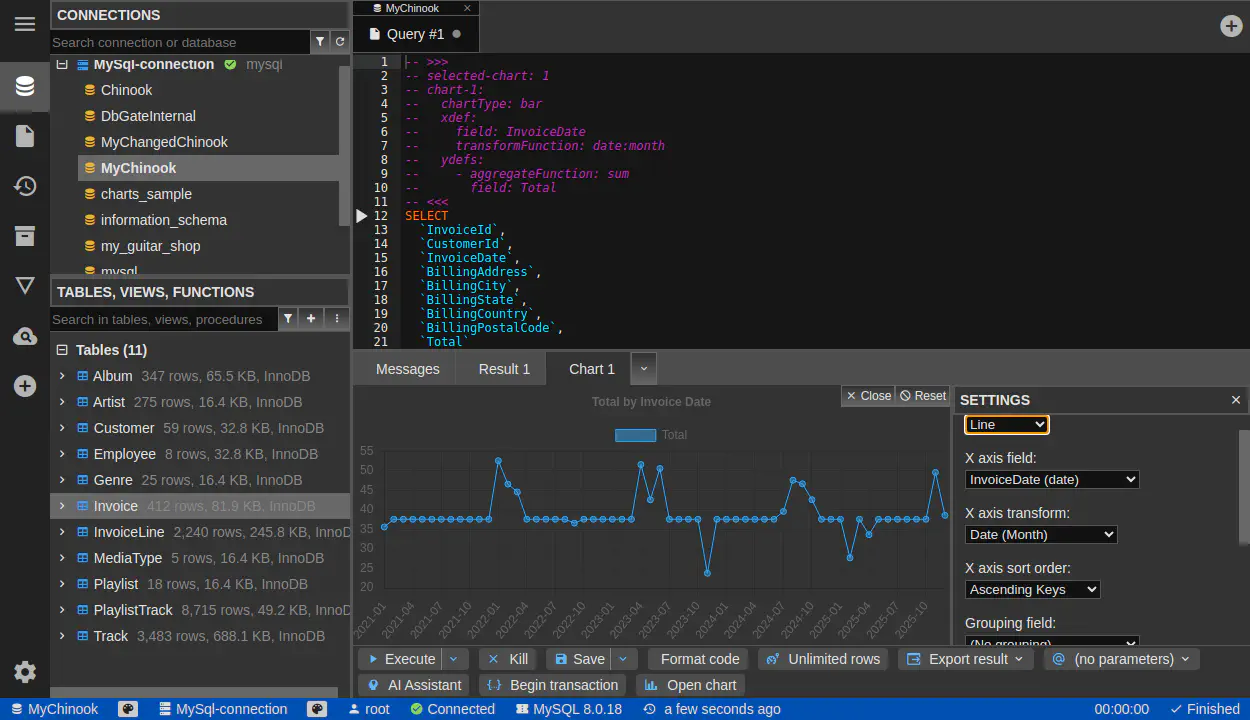Open the database connections sidebar icon

[x=25, y=86]
